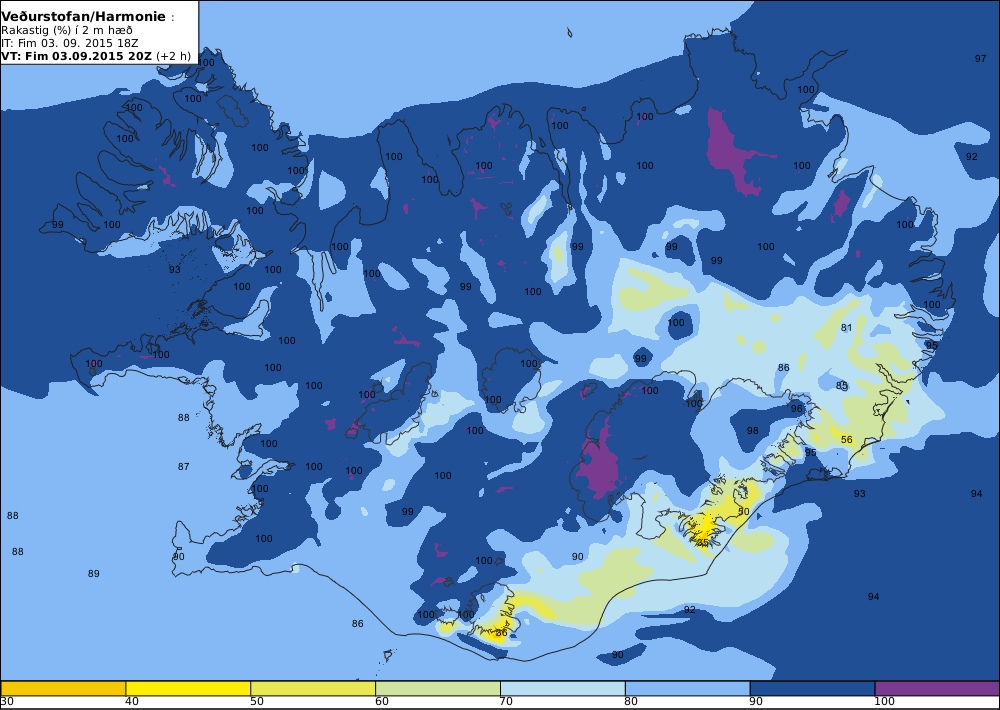
Task: Click the 'VT: Fim 03.09.2015 20Z (+2 h)' line
Action: click(96, 56)
